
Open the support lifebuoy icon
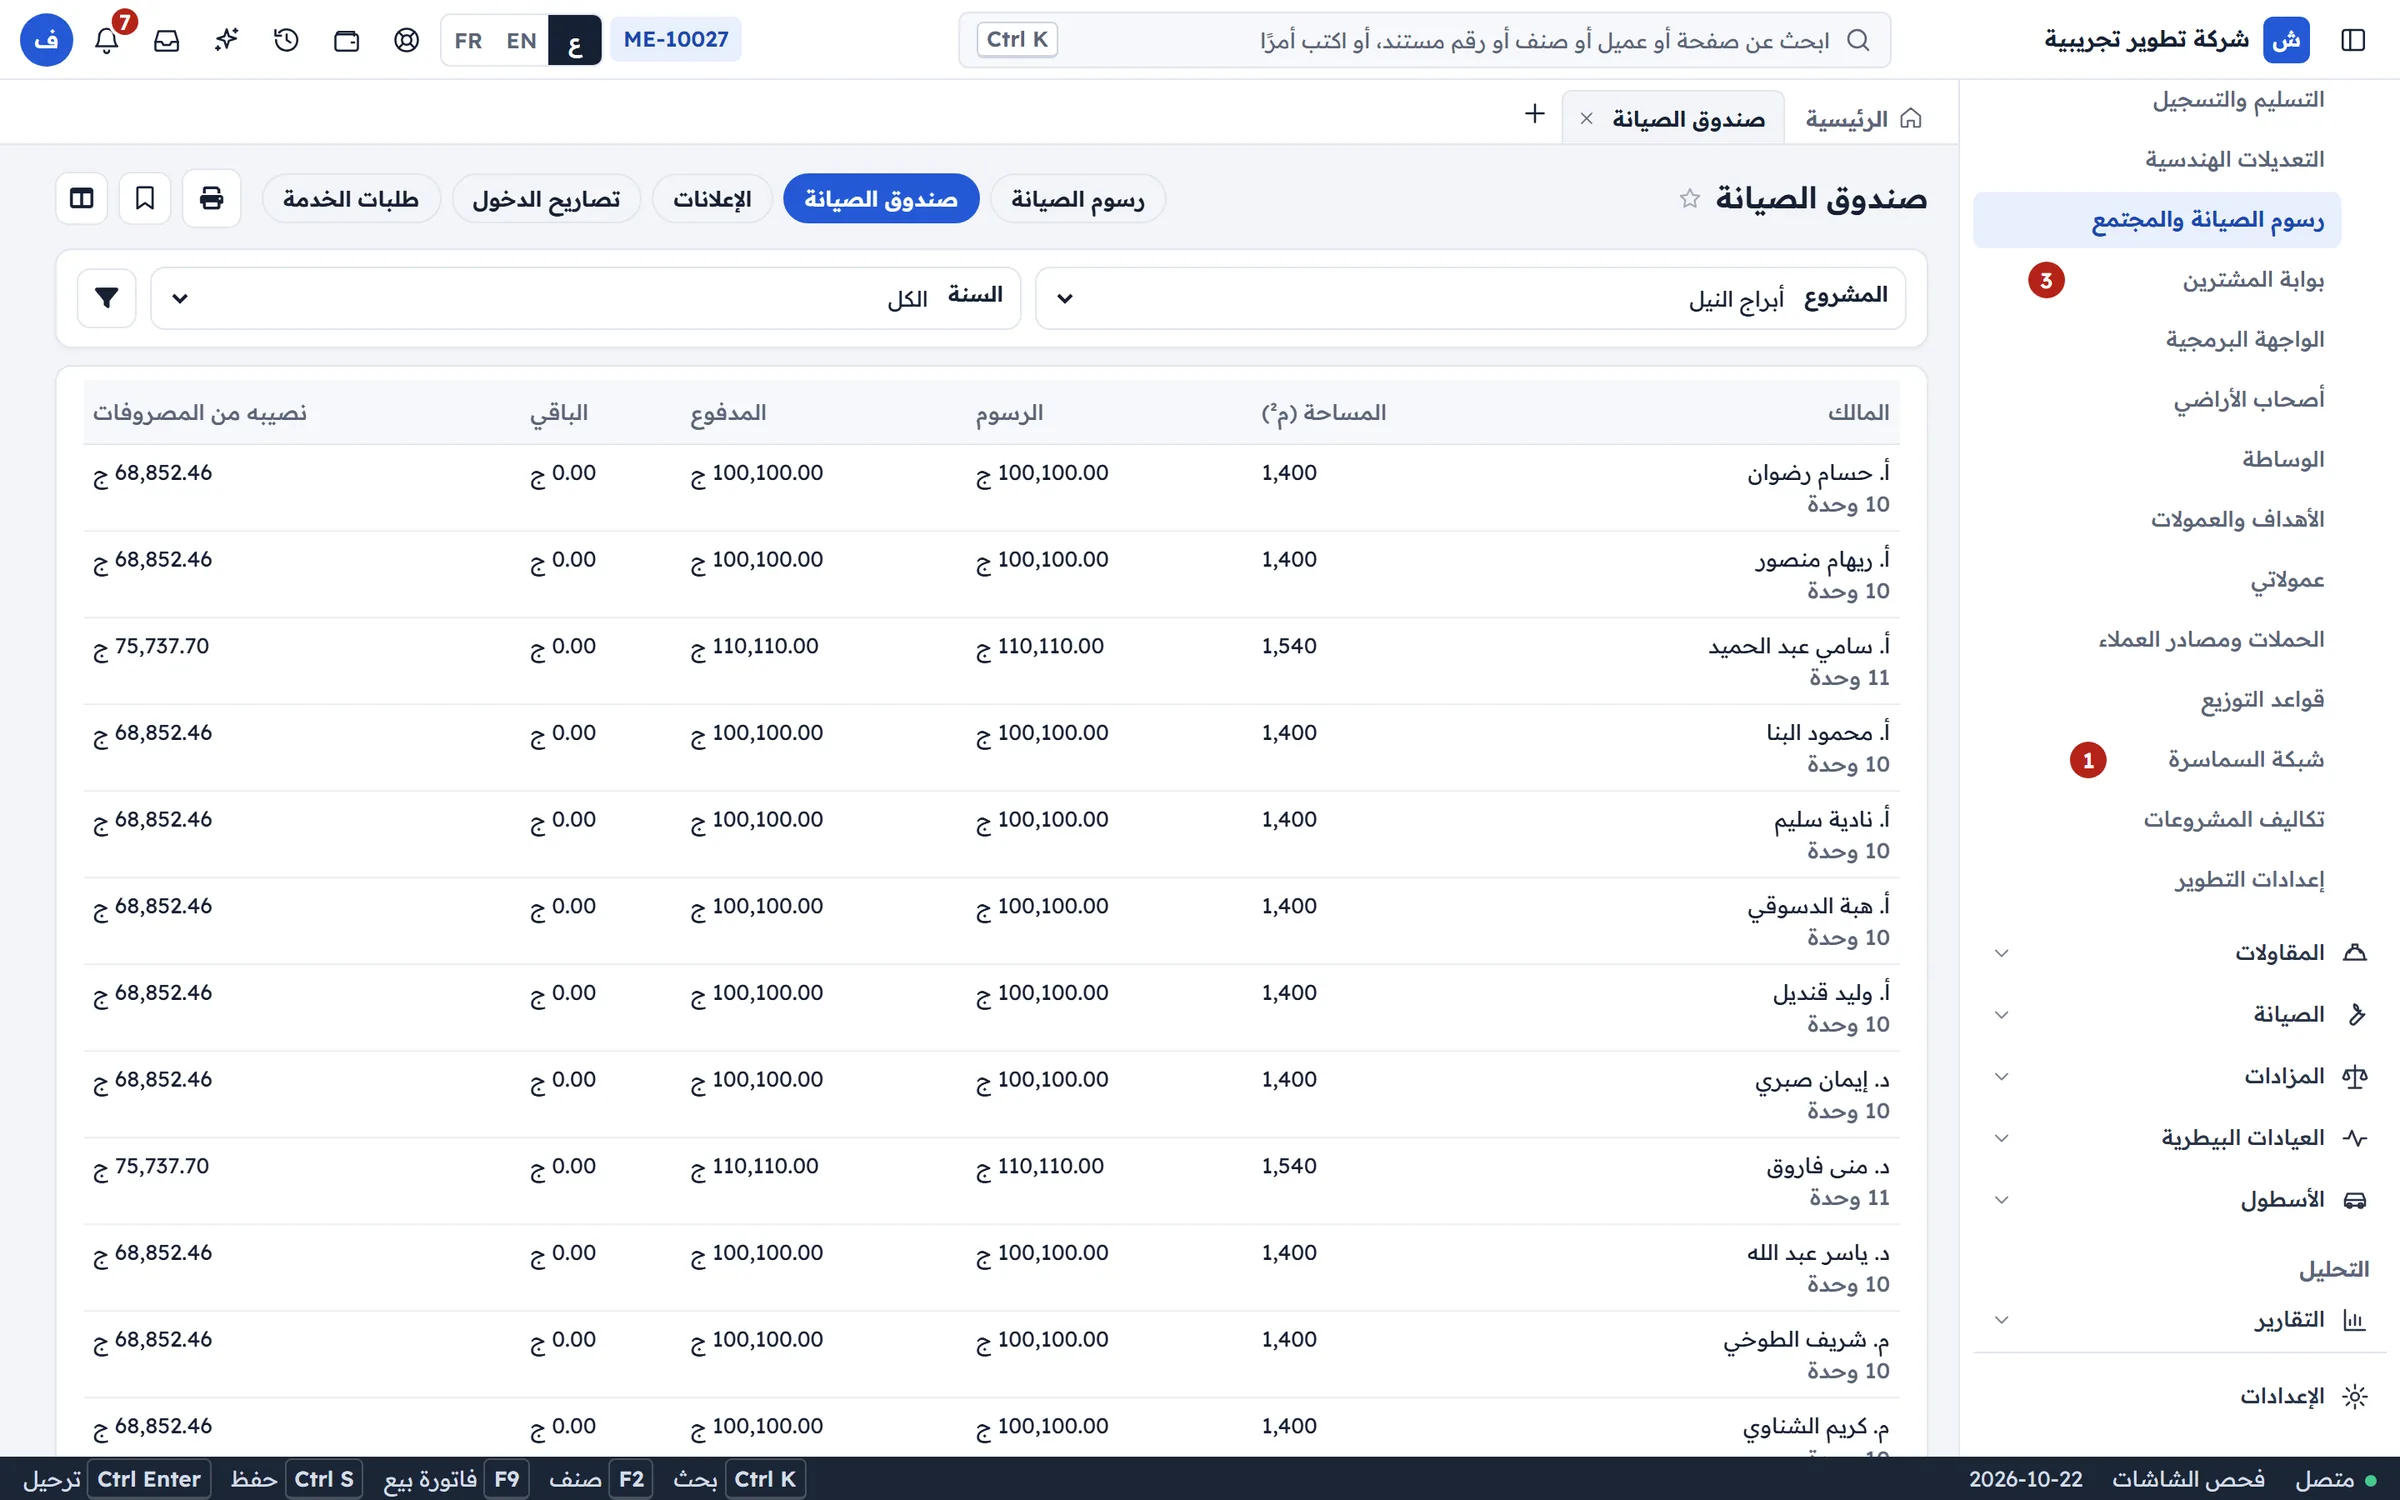point(407,40)
